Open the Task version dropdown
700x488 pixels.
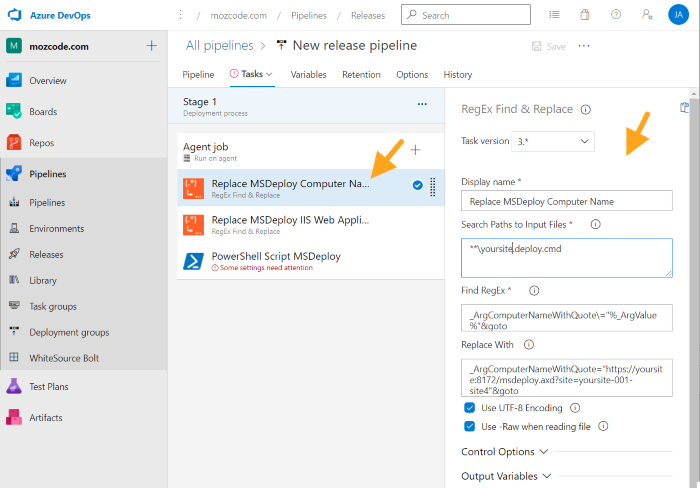click(x=553, y=142)
